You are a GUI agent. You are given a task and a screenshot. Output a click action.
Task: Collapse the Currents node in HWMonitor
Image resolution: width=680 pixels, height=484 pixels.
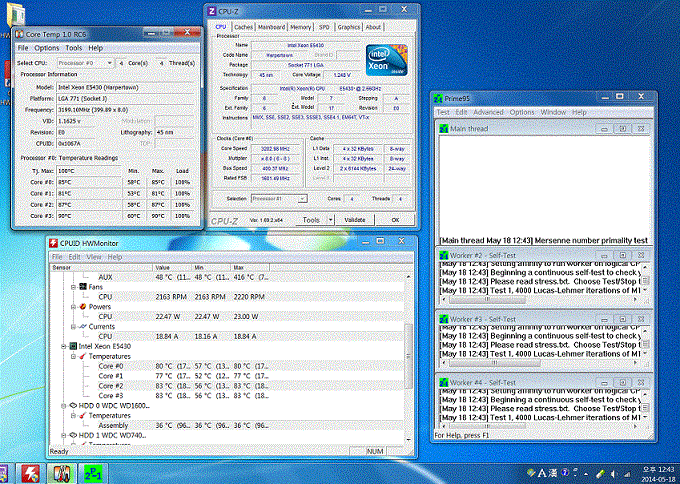[x=73, y=327]
